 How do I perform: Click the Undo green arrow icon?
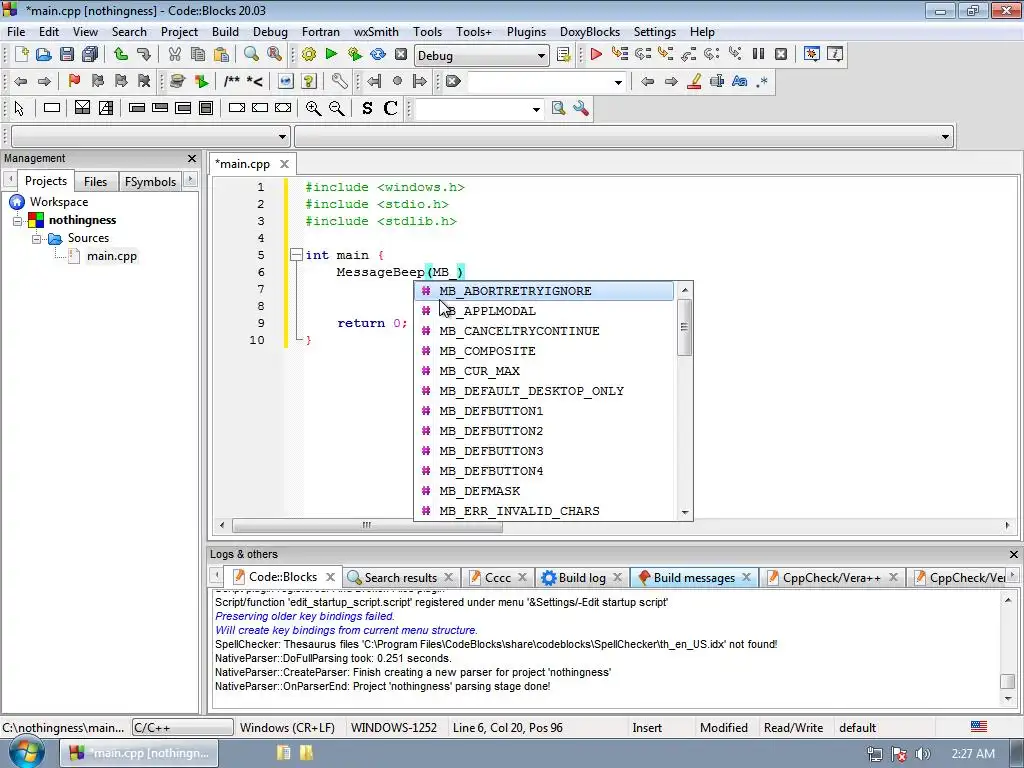[120, 54]
